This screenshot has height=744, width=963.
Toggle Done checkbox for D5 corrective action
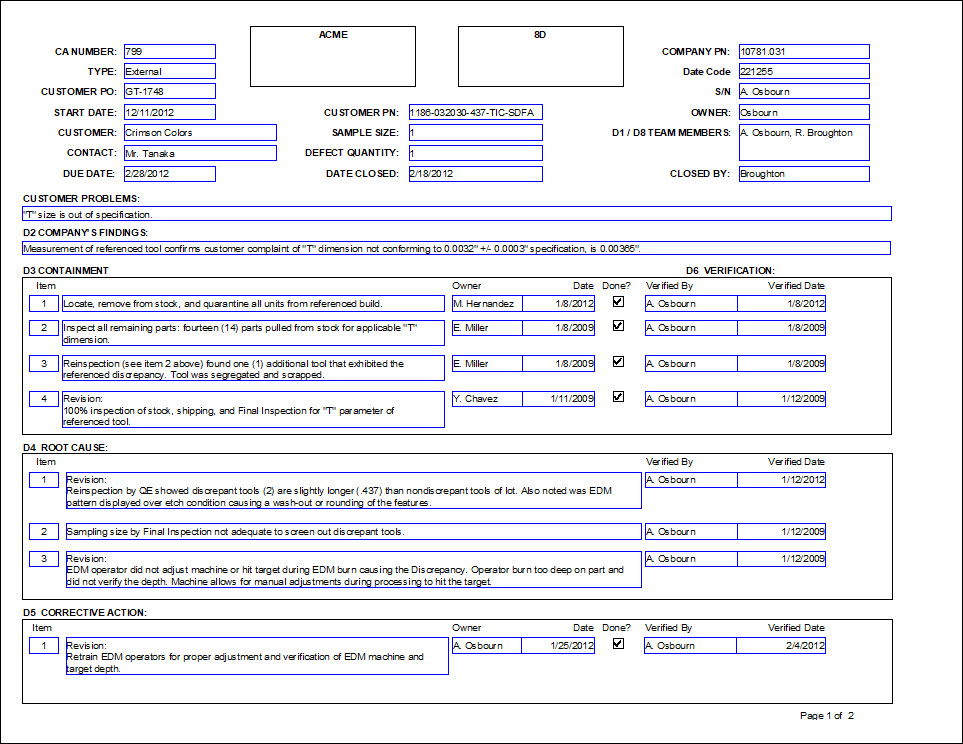pyautogui.click(x=618, y=644)
